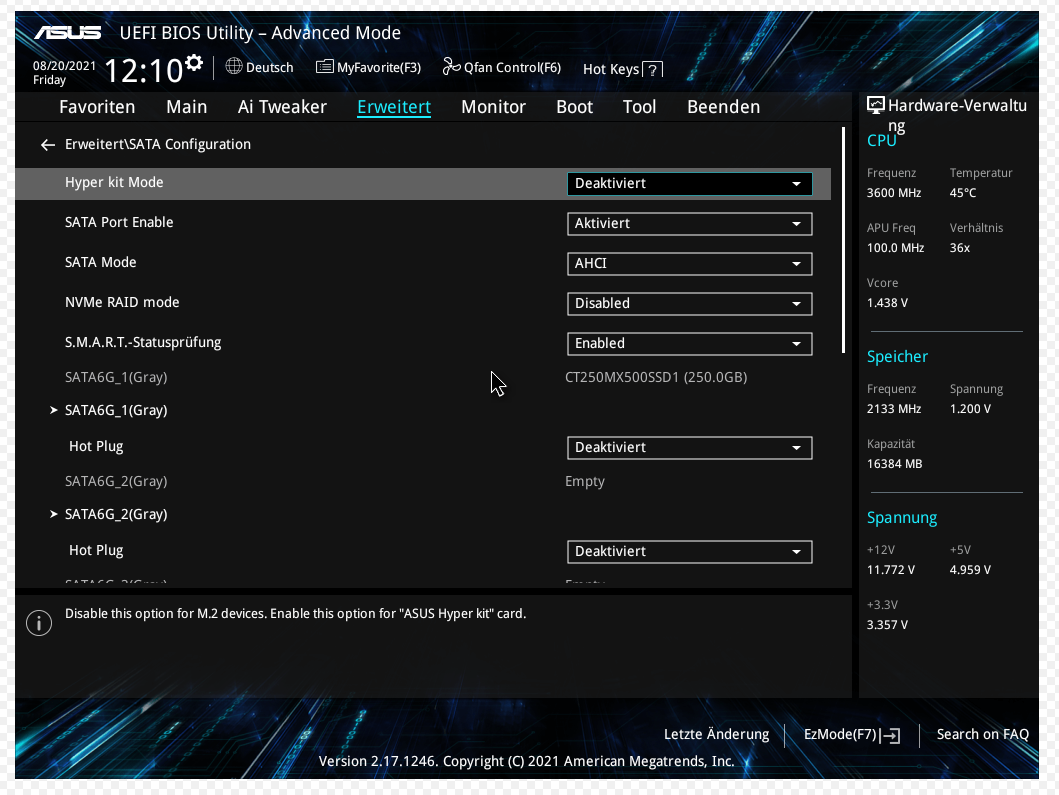Click the SATA Mode label
Viewport: 1059px width, 795px height.
(x=101, y=262)
